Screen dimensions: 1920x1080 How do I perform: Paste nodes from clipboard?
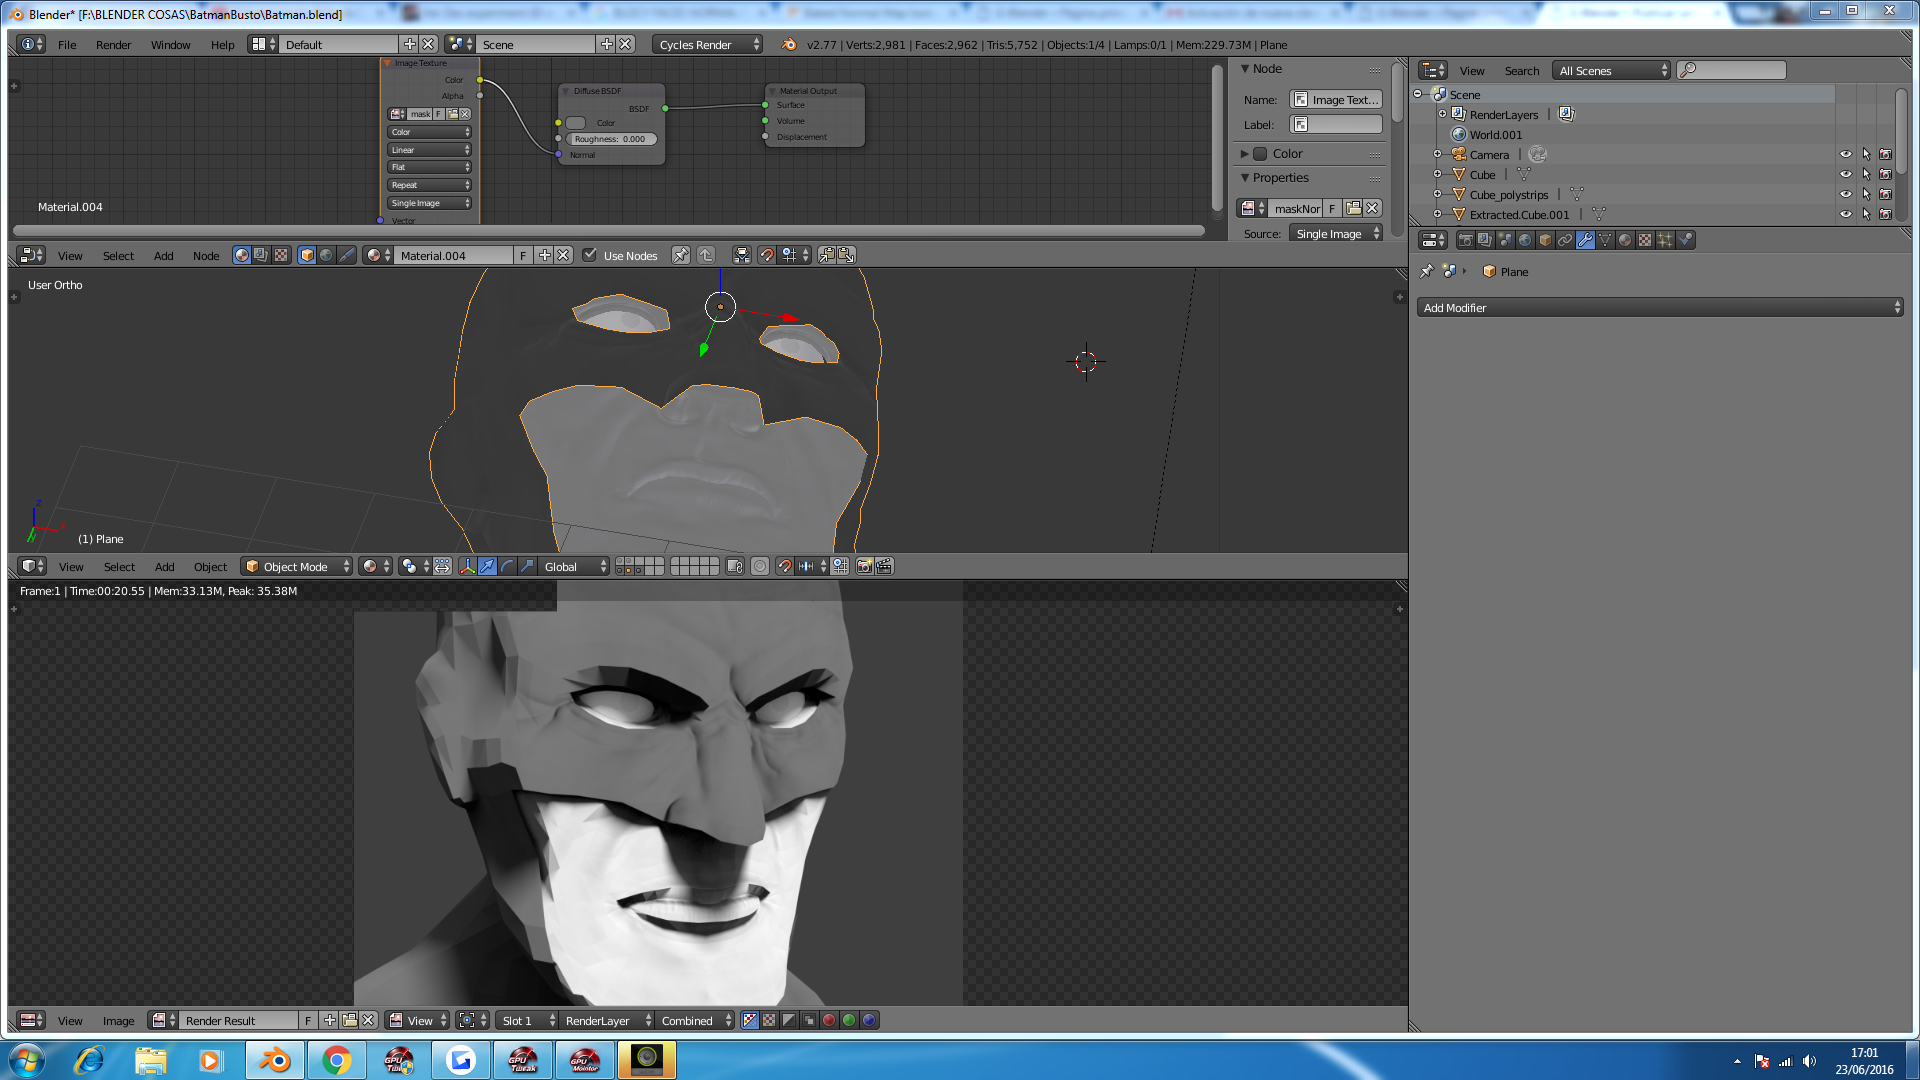846,255
